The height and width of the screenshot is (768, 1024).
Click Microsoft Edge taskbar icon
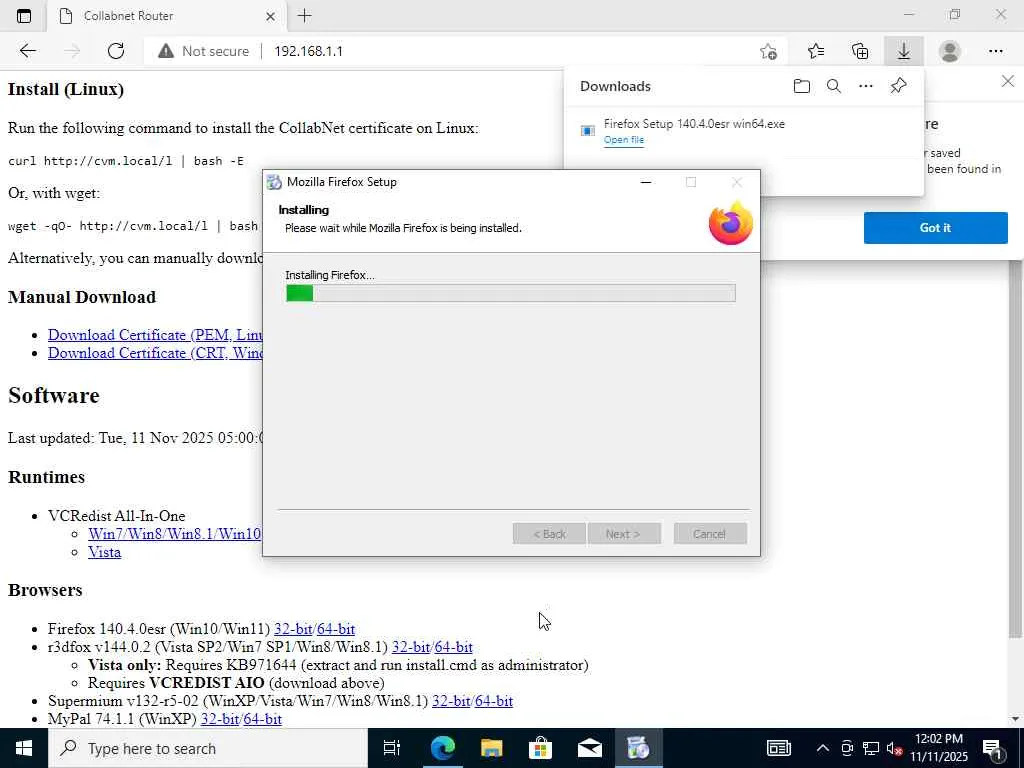click(x=442, y=748)
